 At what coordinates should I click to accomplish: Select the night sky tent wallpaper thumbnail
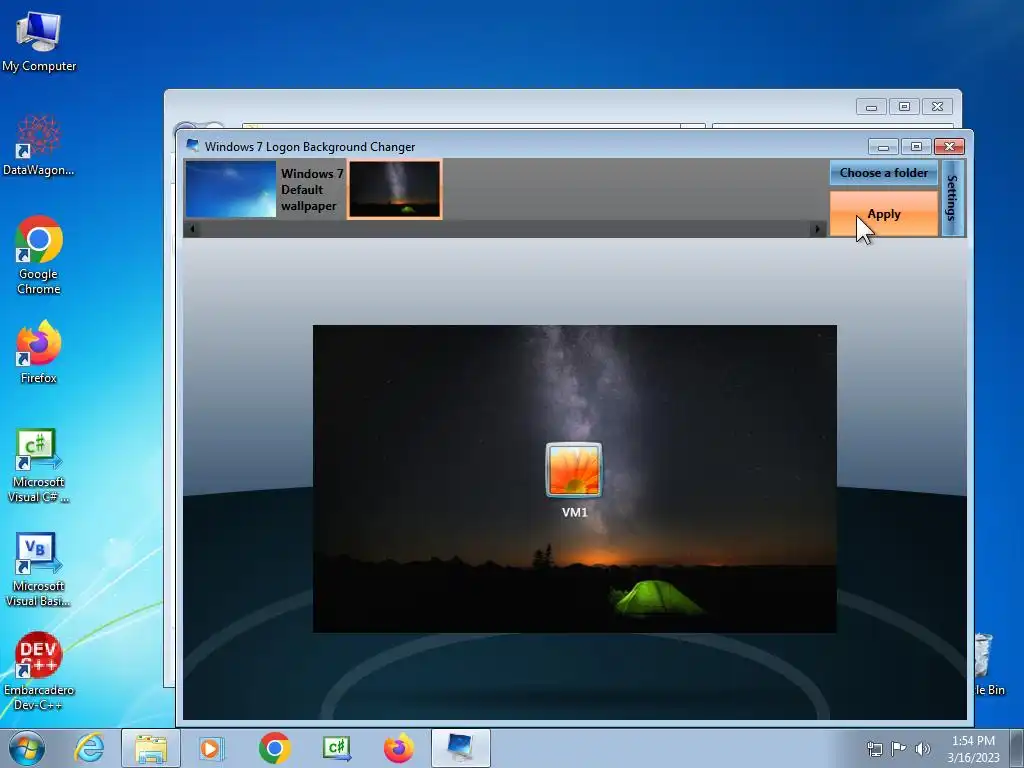[x=394, y=189]
